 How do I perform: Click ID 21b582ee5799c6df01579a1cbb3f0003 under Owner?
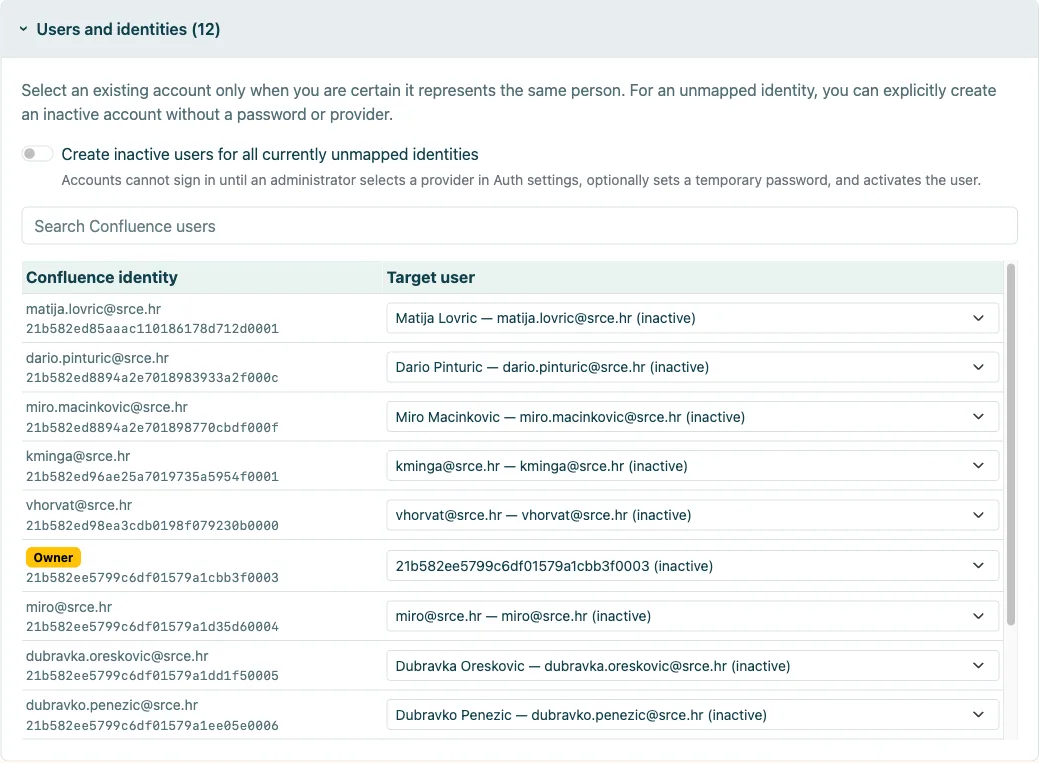click(152, 577)
